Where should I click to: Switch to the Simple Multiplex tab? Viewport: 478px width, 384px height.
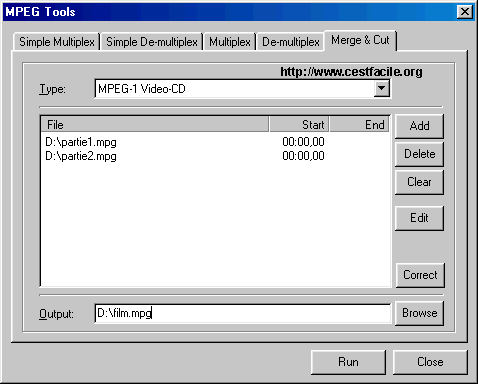click(x=57, y=42)
